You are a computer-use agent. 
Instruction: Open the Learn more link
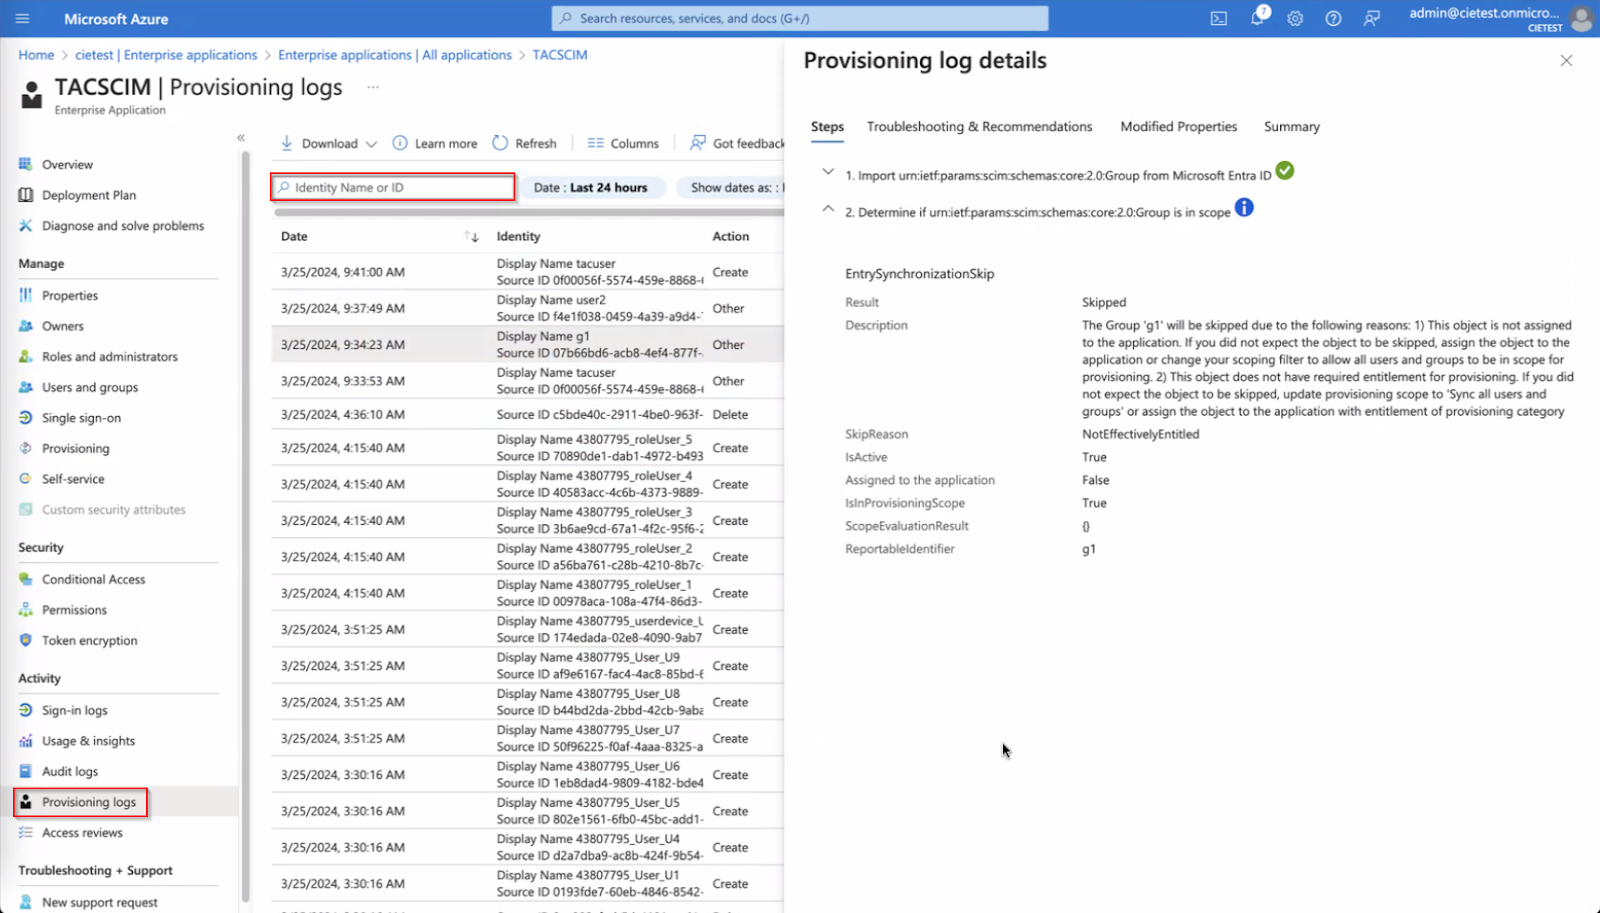point(444,142)
